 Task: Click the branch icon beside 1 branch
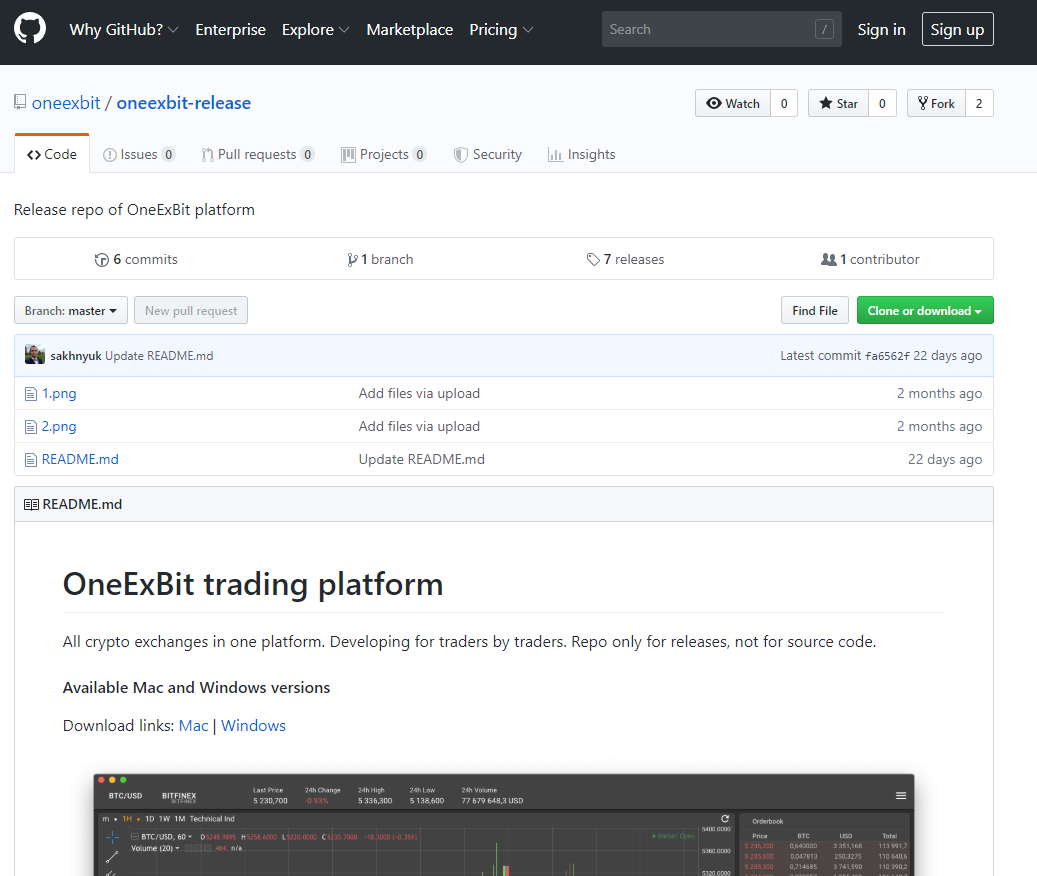(353, 260)
